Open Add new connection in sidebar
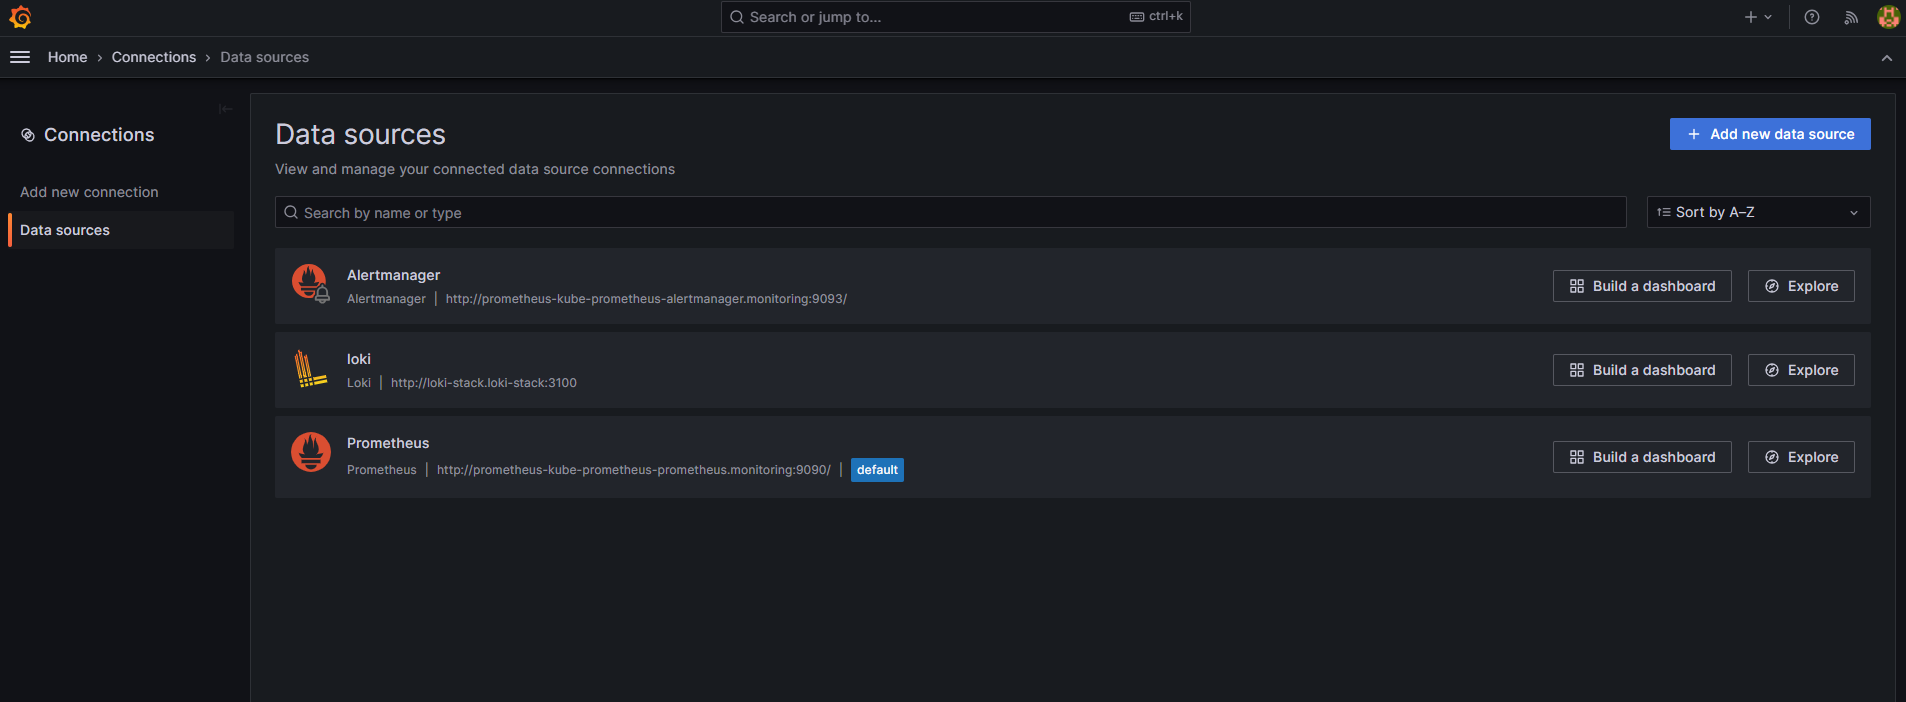1906x702 pixels. click(x=89, y=192)
